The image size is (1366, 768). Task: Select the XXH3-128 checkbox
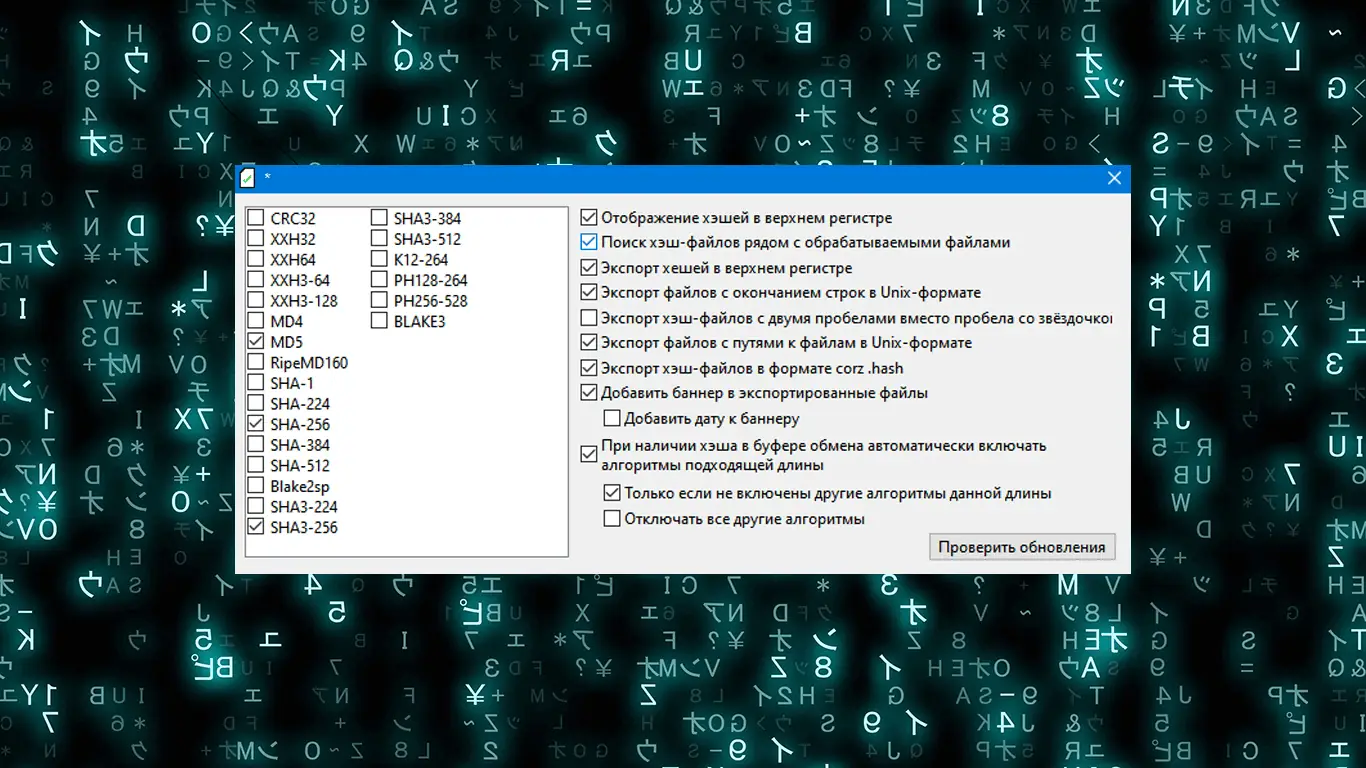[257, 301]
